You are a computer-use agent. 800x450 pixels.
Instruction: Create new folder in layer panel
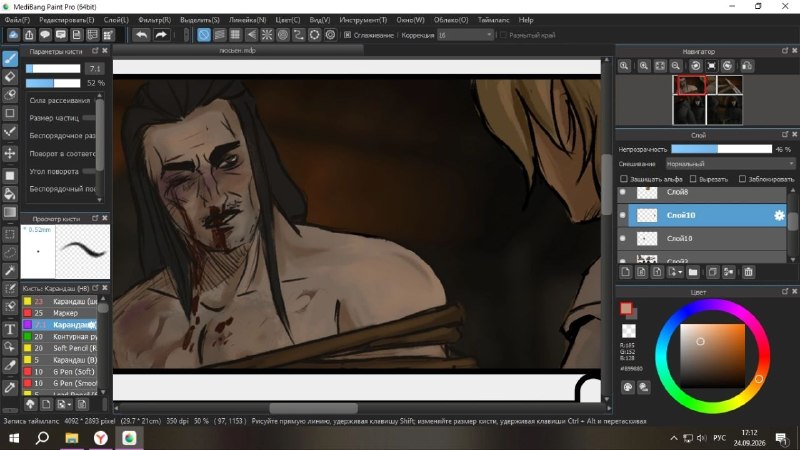(693, 272)
